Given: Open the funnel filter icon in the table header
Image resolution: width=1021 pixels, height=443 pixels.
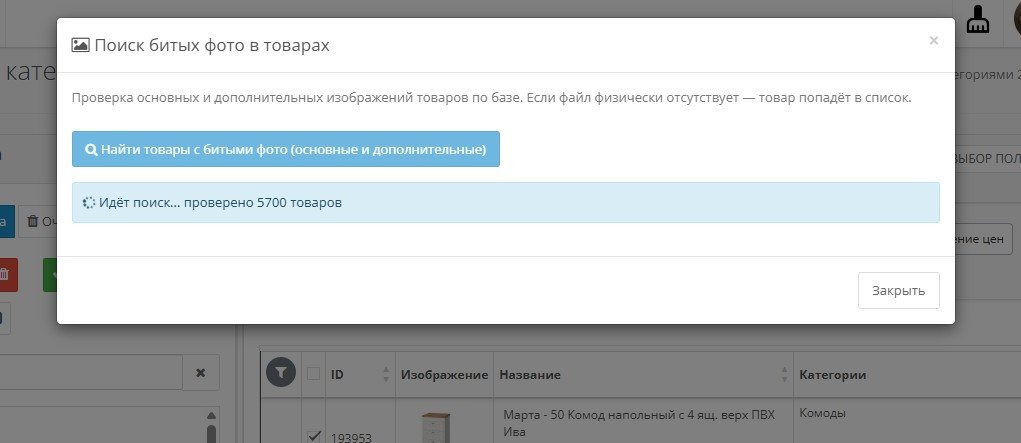Looking at the screenshot, I should tap(281, 373).
